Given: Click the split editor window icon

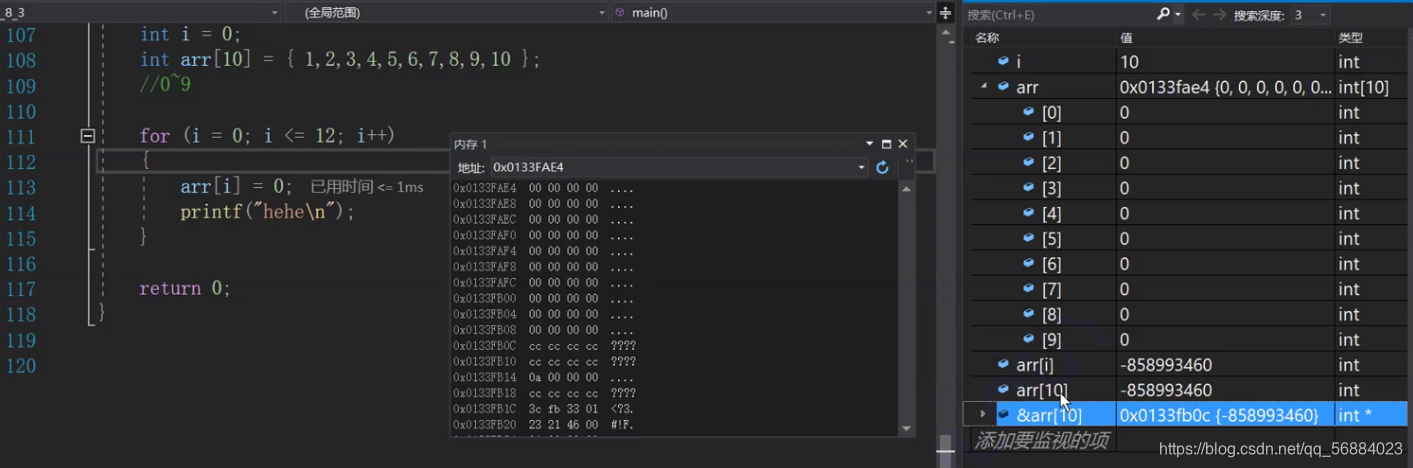Looking at the screenshot, I should 946,12.
